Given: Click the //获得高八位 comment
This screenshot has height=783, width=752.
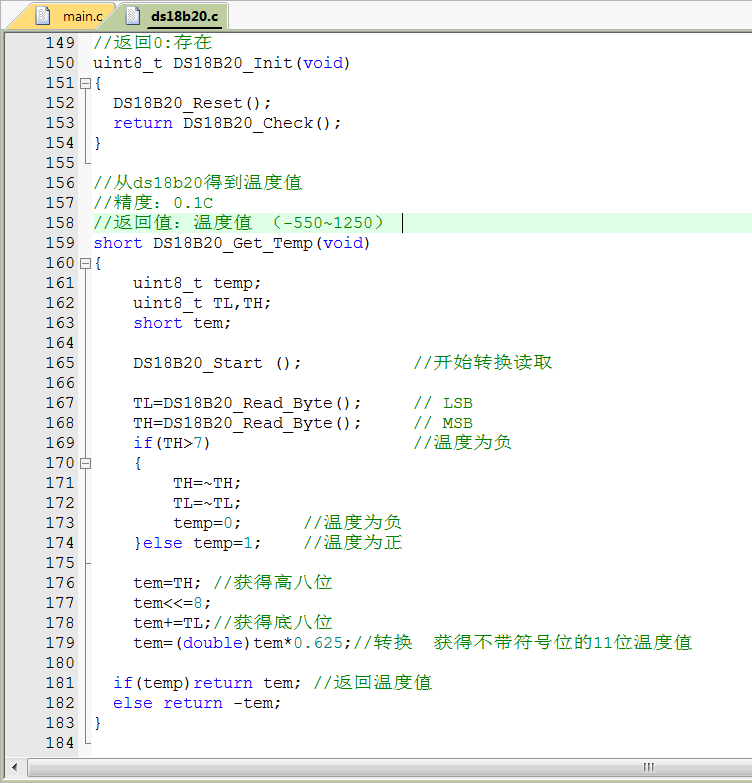Looking at the screenshot, I should [x=273, y=583].
